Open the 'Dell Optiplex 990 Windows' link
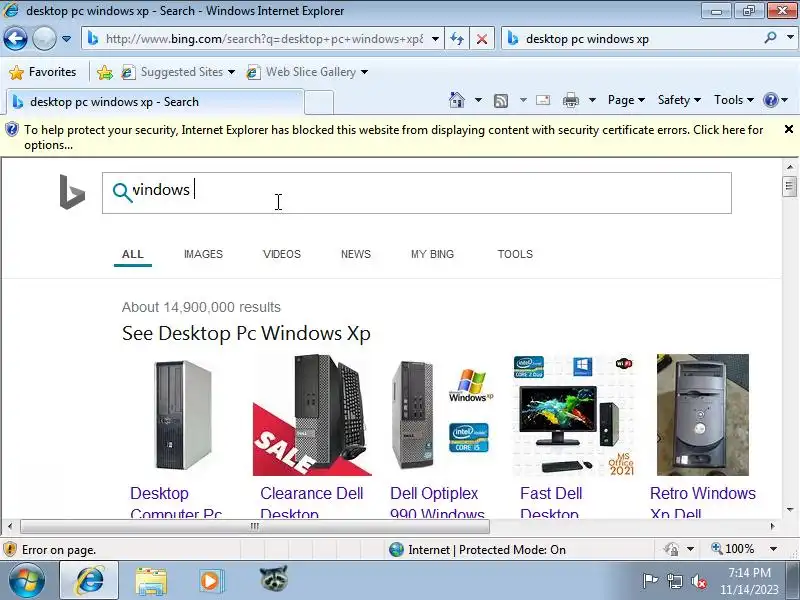The height and width of the screenshot is (600, 800). pos(437,503)
